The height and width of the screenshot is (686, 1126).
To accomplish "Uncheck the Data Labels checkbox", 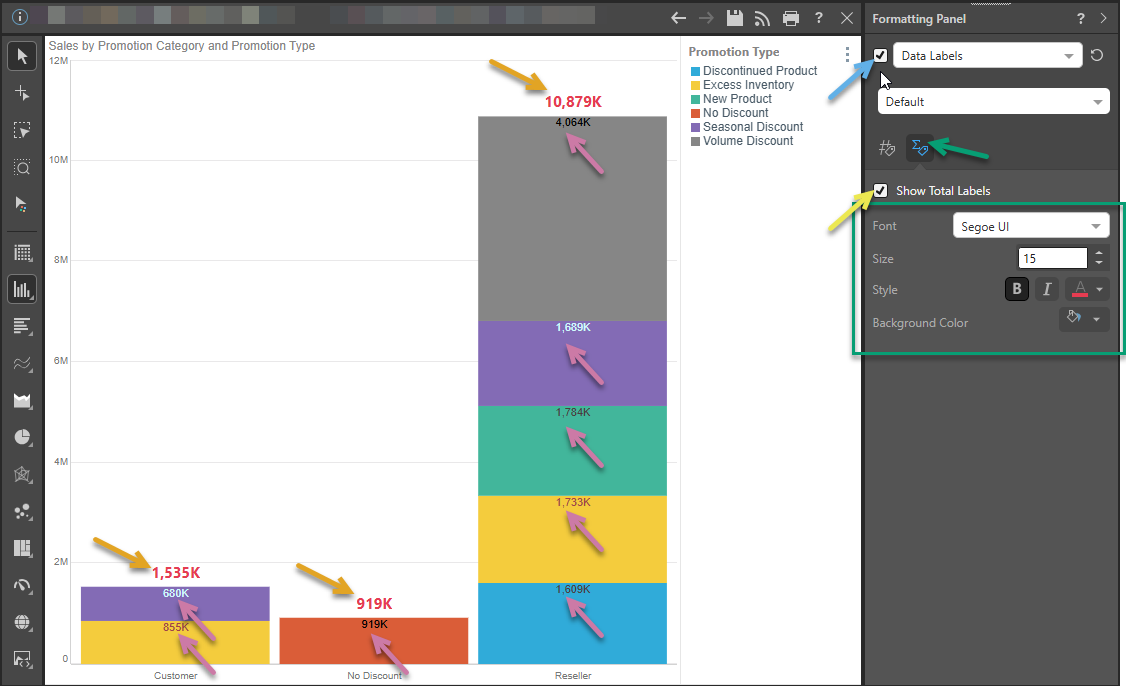I will point(880,56).
